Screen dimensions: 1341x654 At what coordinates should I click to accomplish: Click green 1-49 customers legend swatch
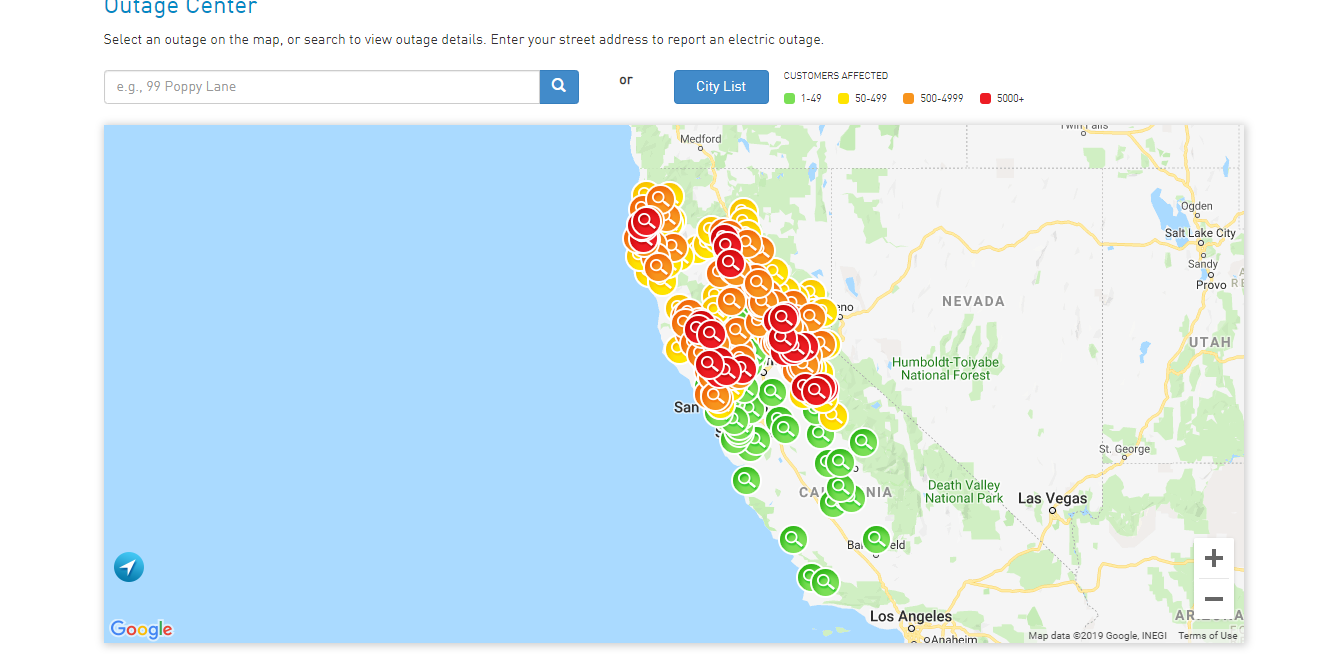click(x=789, y=98)
